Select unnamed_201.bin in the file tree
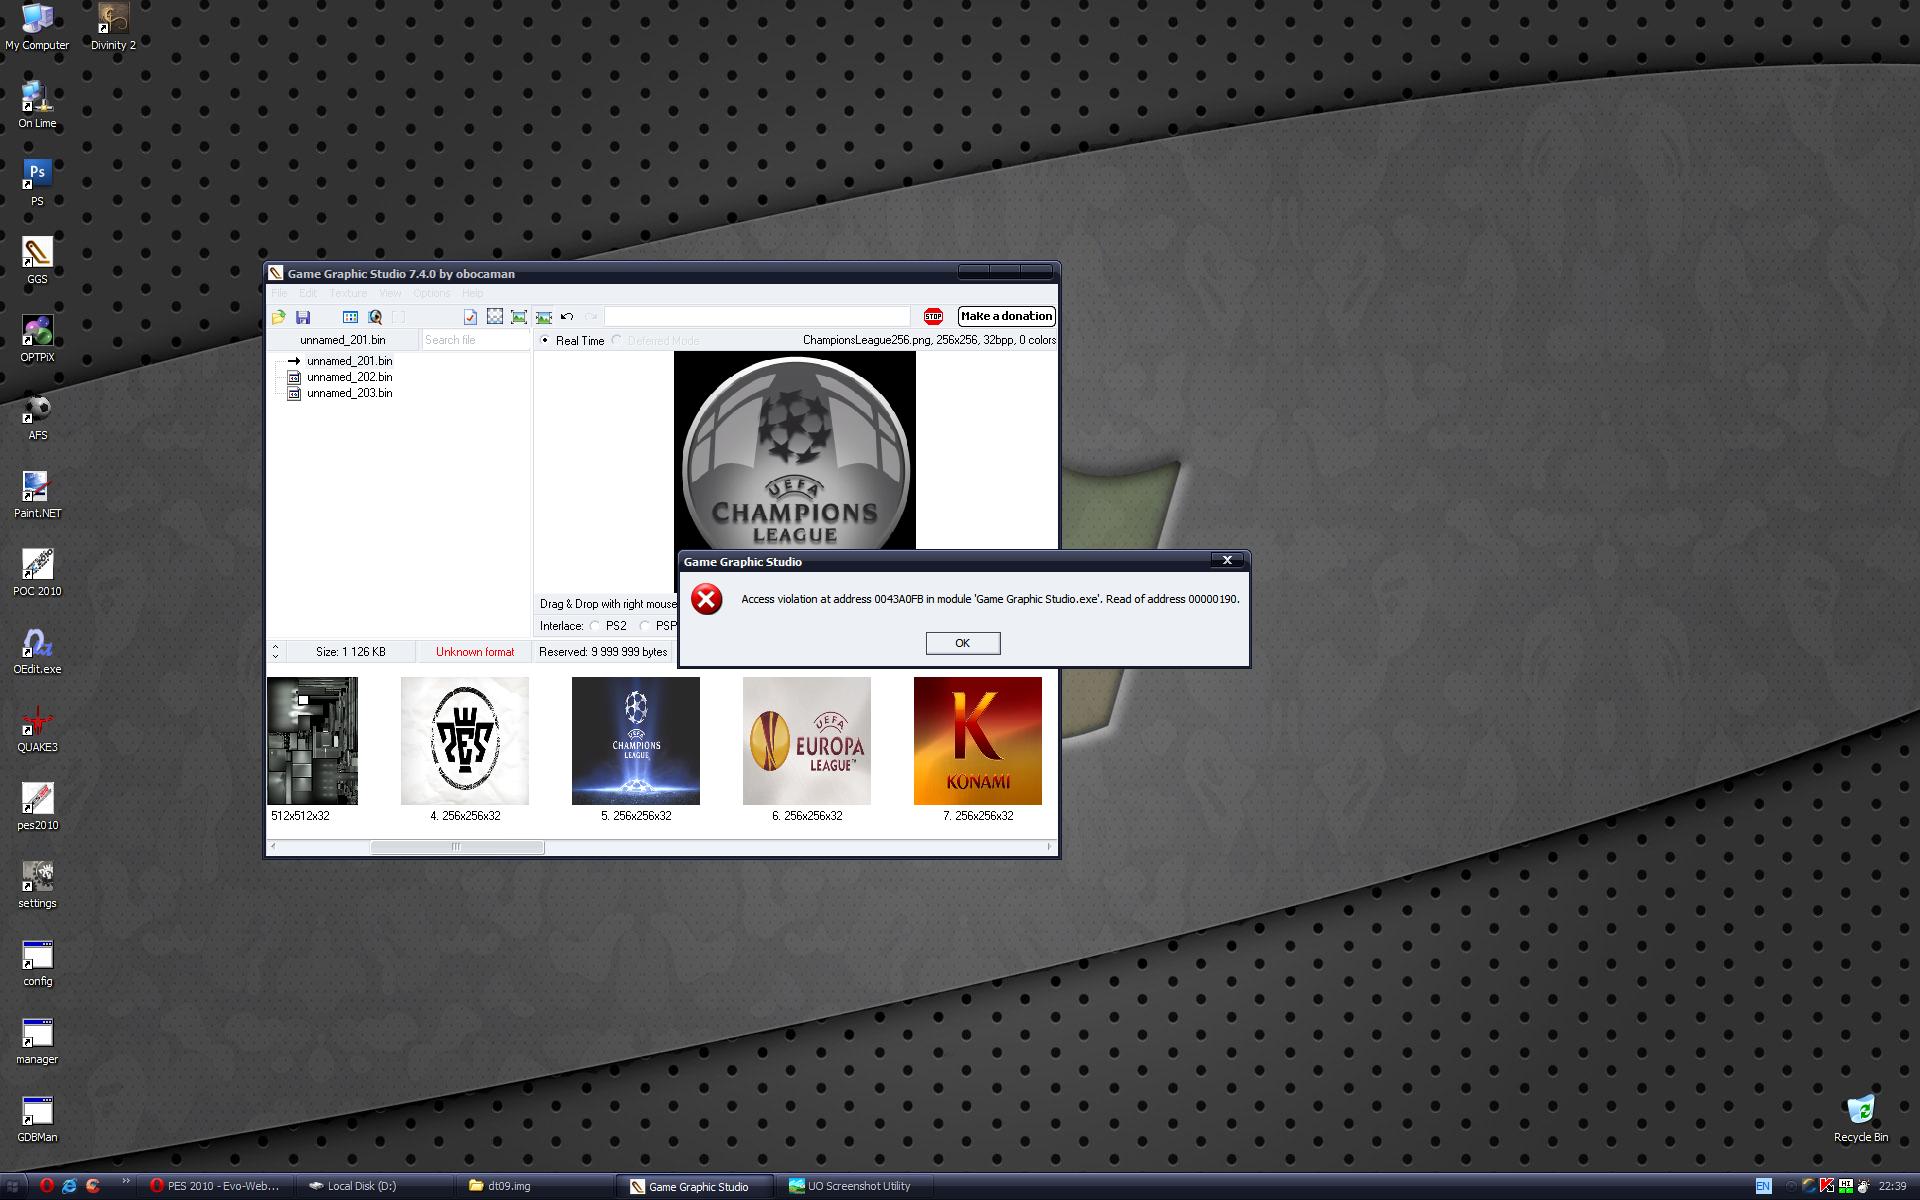This screenshot has width=1920, height=1200. (x=349, y=361)
